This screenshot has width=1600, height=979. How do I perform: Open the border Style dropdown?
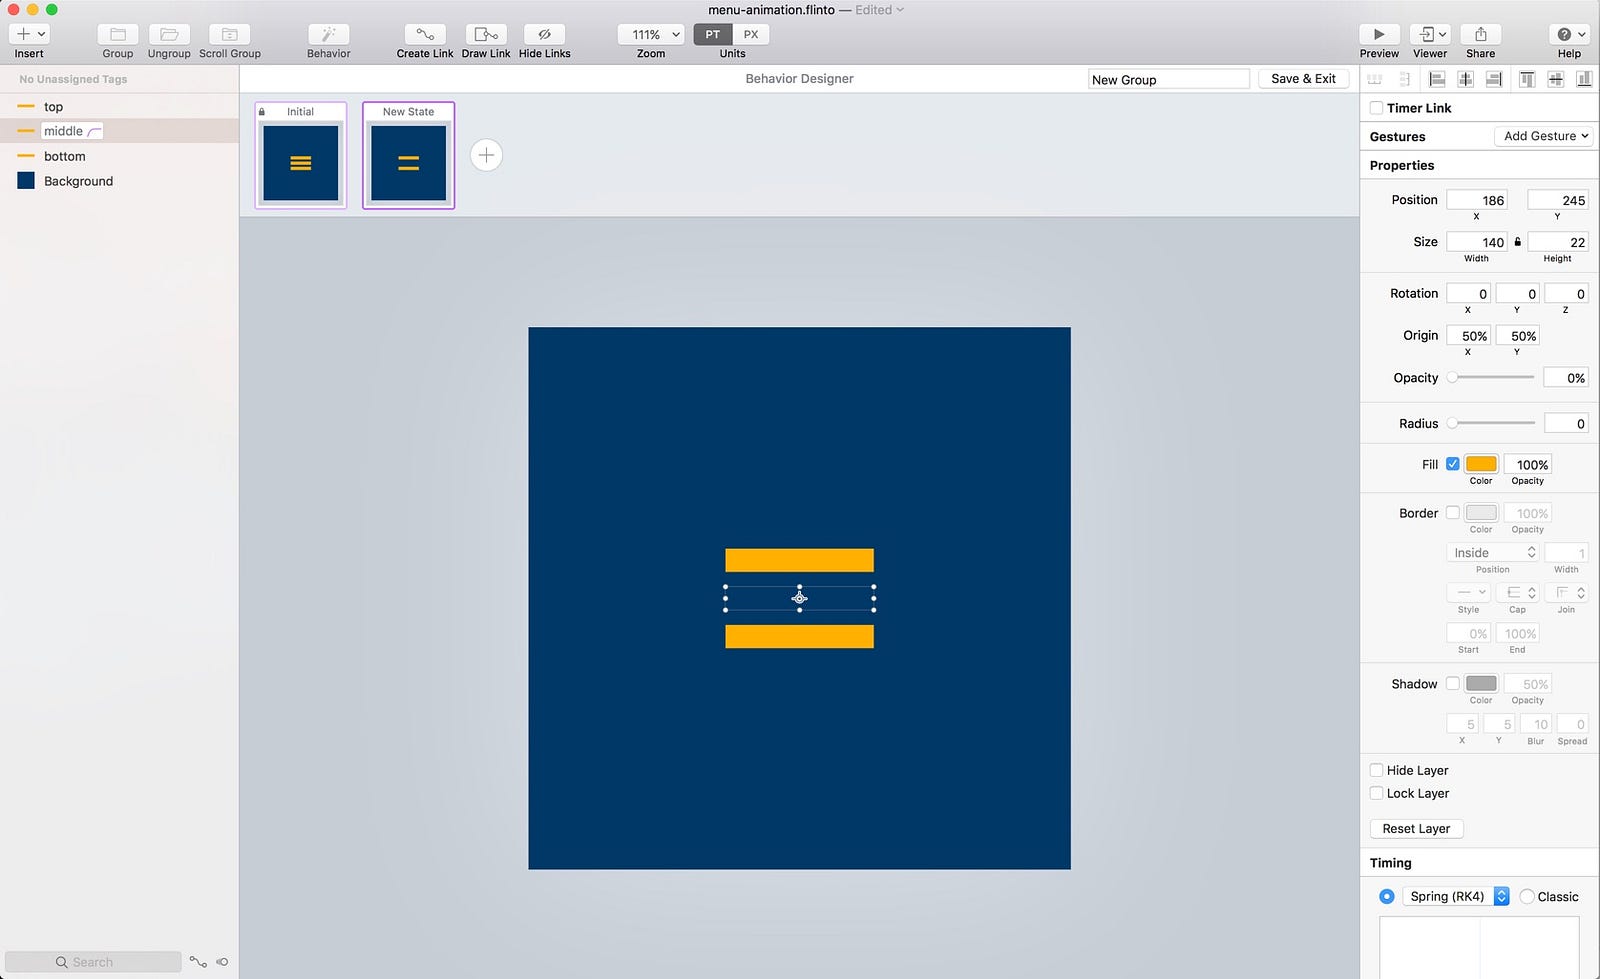[x=1469, y=593]
